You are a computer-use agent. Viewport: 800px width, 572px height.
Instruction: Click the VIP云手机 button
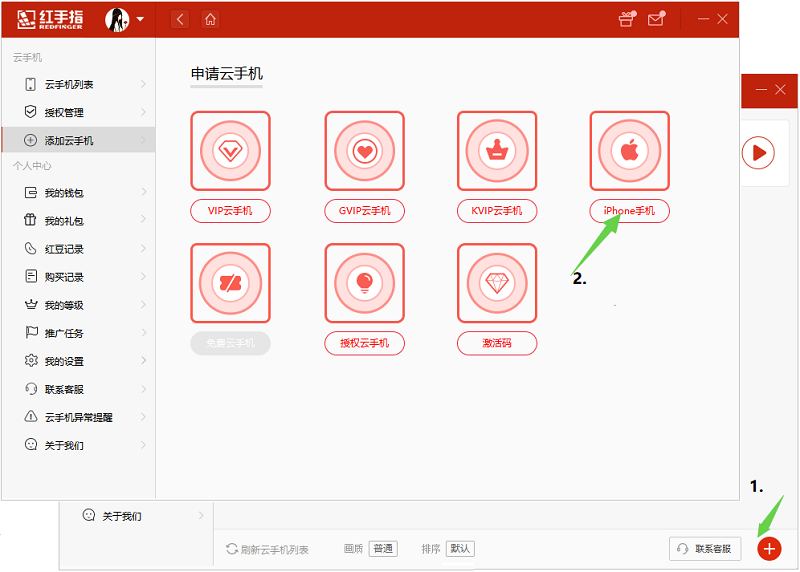click(x=230, y=211)
